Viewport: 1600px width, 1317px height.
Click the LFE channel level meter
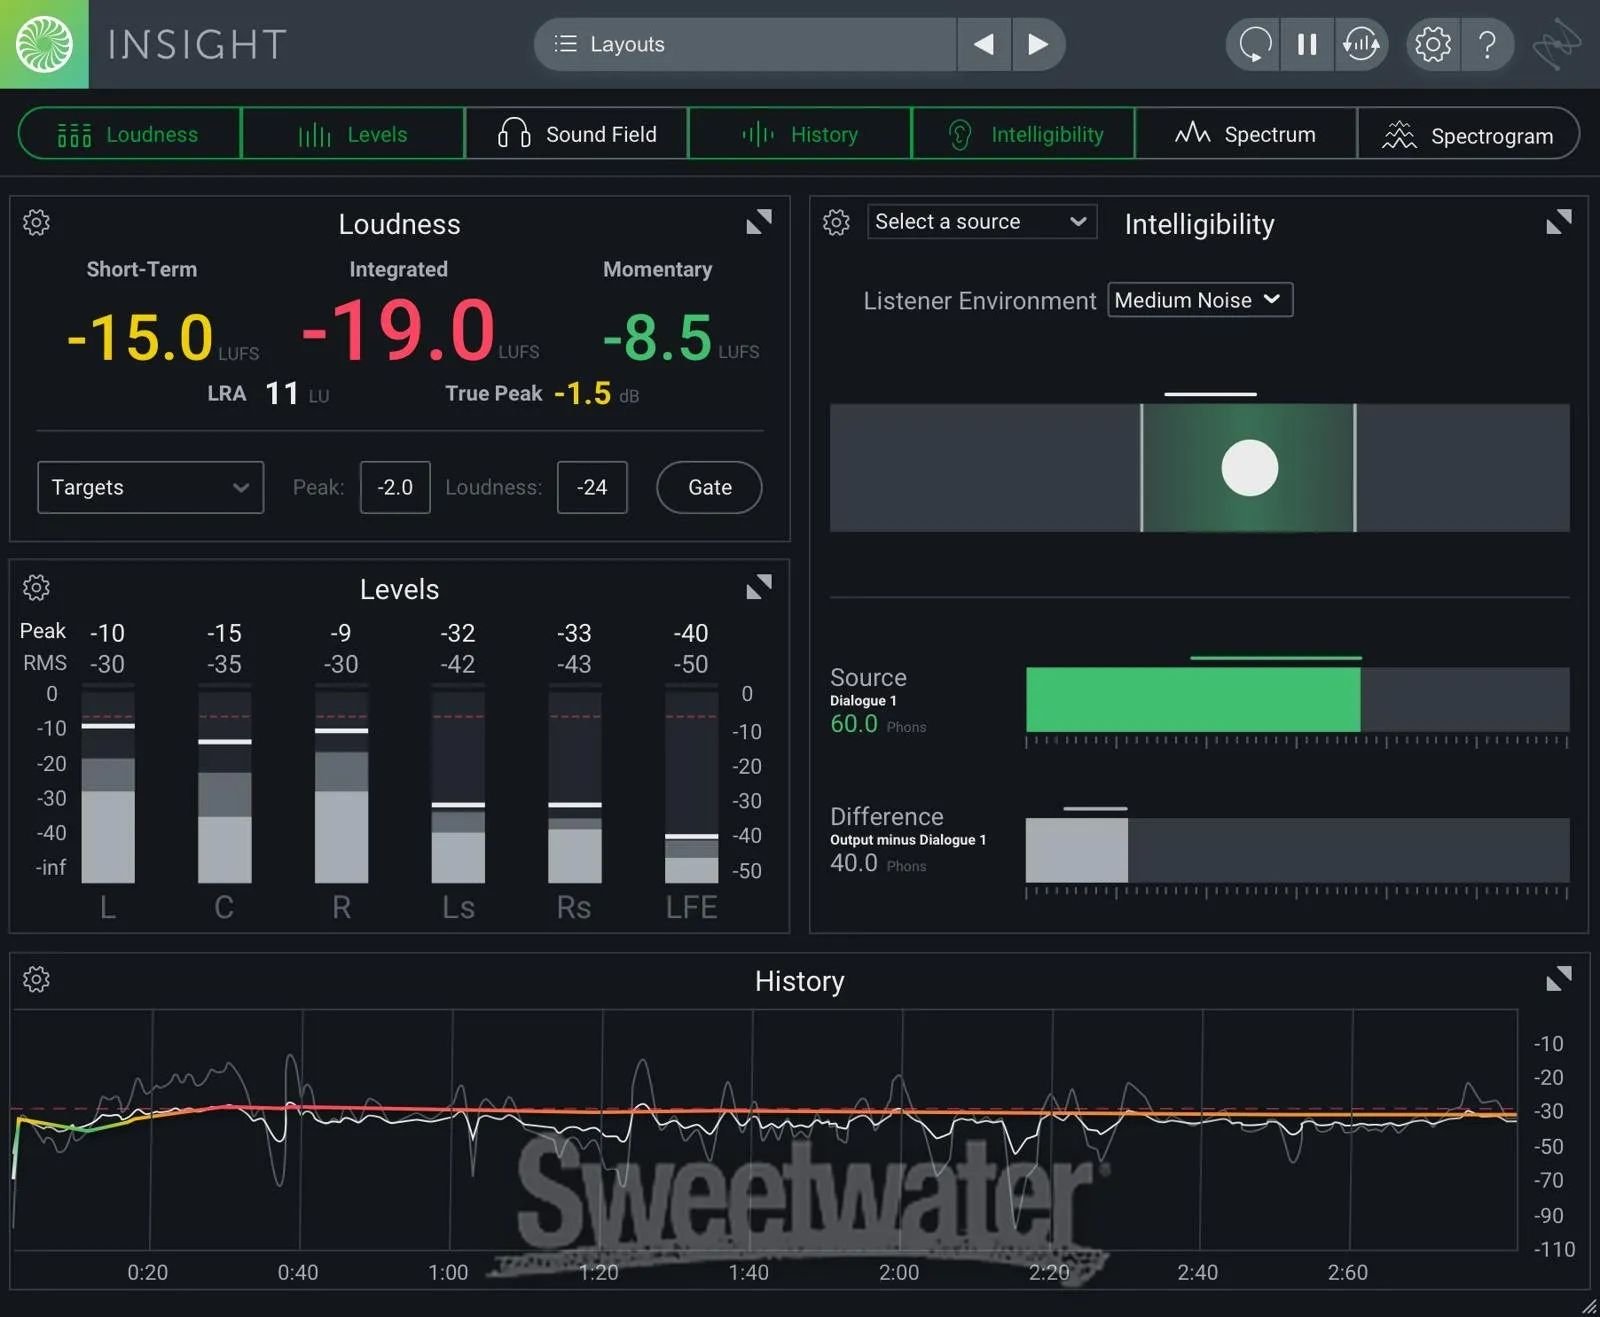point(692,784)
